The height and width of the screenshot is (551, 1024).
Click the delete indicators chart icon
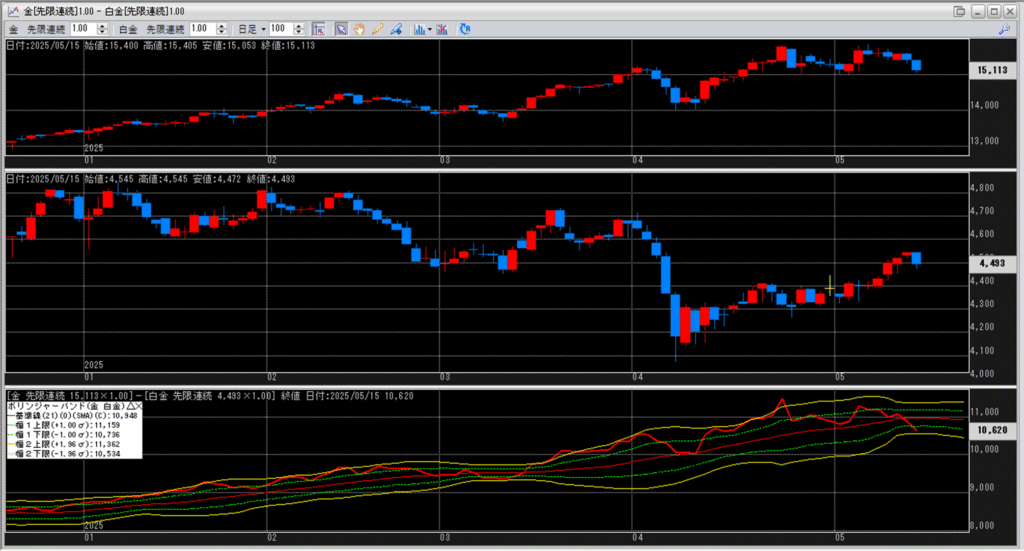tap(443, 29)
